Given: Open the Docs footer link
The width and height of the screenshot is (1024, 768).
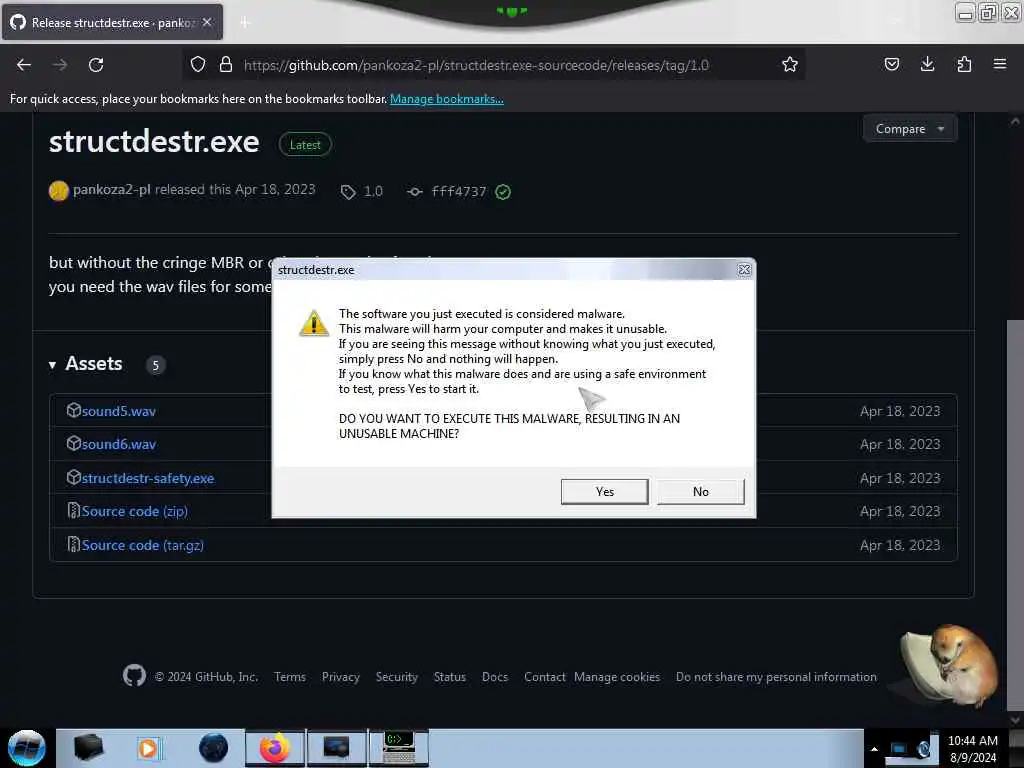Looking at the screenshot, I should (x=494, y=677).
